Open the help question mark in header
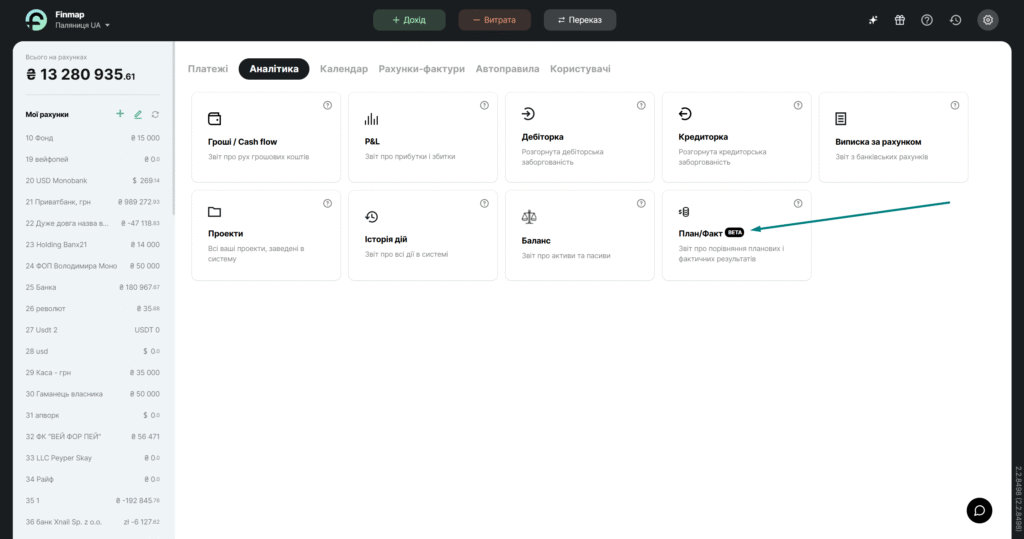The width and height of the screenshot is (1024, 539). [927, 20]
